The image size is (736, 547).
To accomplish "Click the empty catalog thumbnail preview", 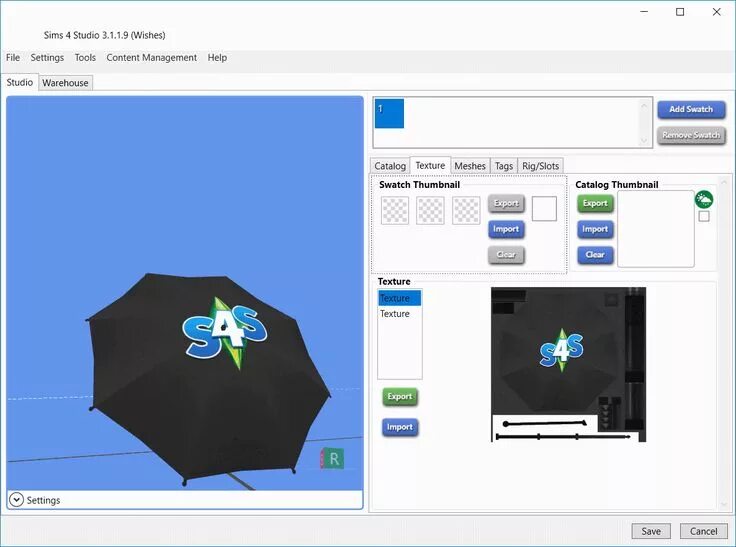I will (656, 229).
